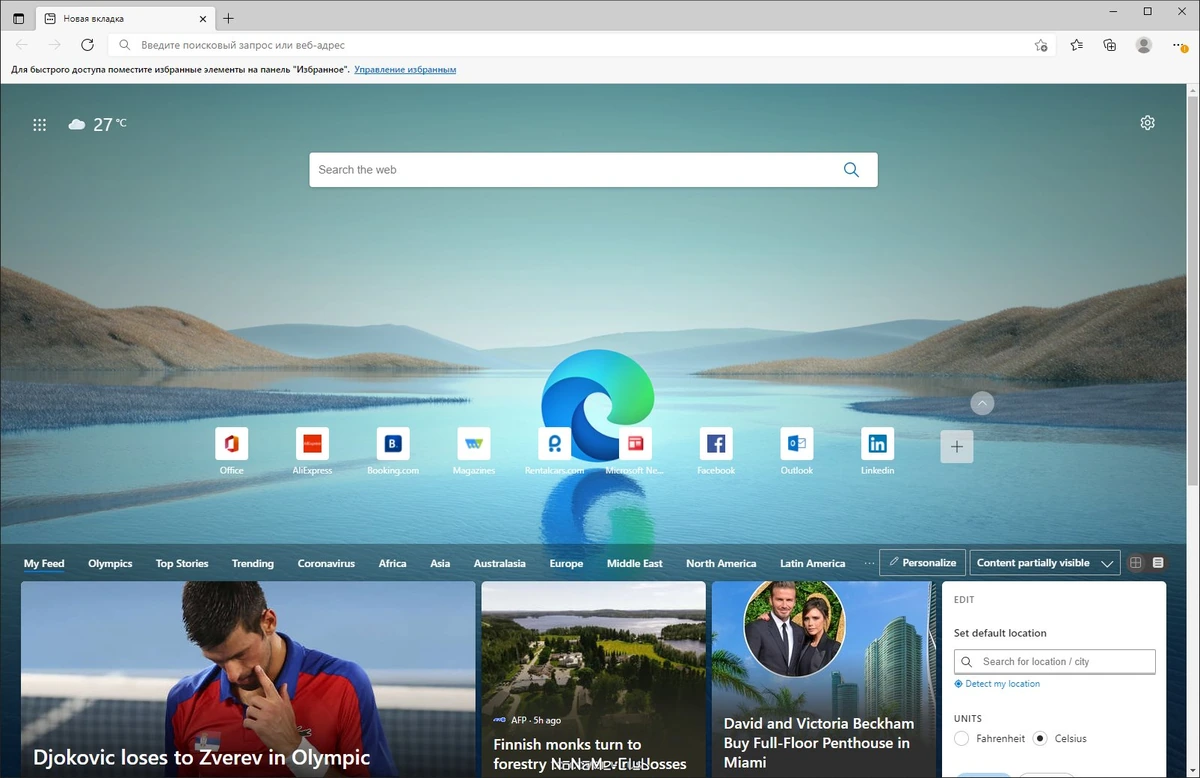The image size is (1200, 778).
Task: Select the Coronavirus tab
Action: (326, 563)
